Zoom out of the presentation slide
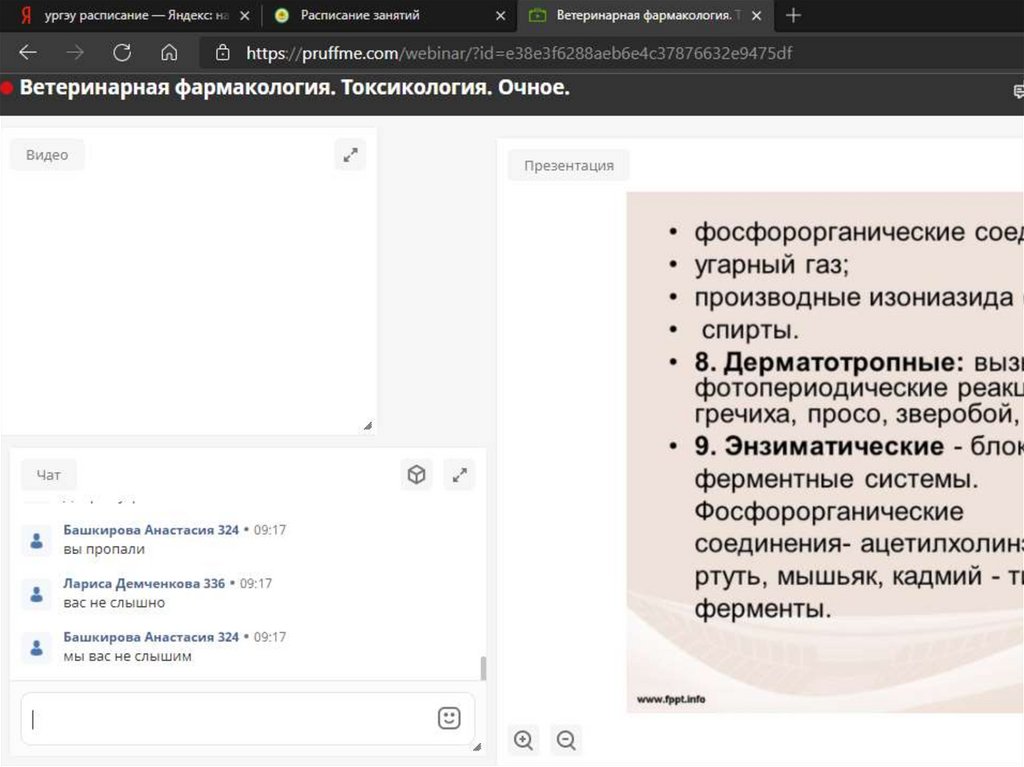Viewport: 1024px width, 767px height. pyautogui.click(x=566, y=740)
